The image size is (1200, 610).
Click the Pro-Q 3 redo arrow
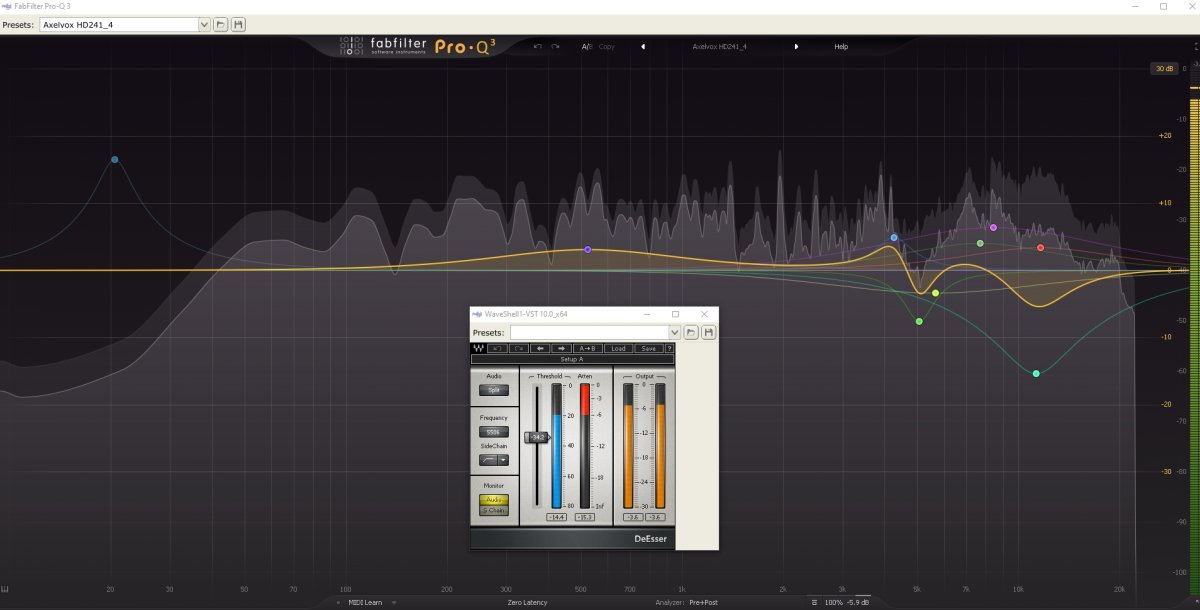555,46
